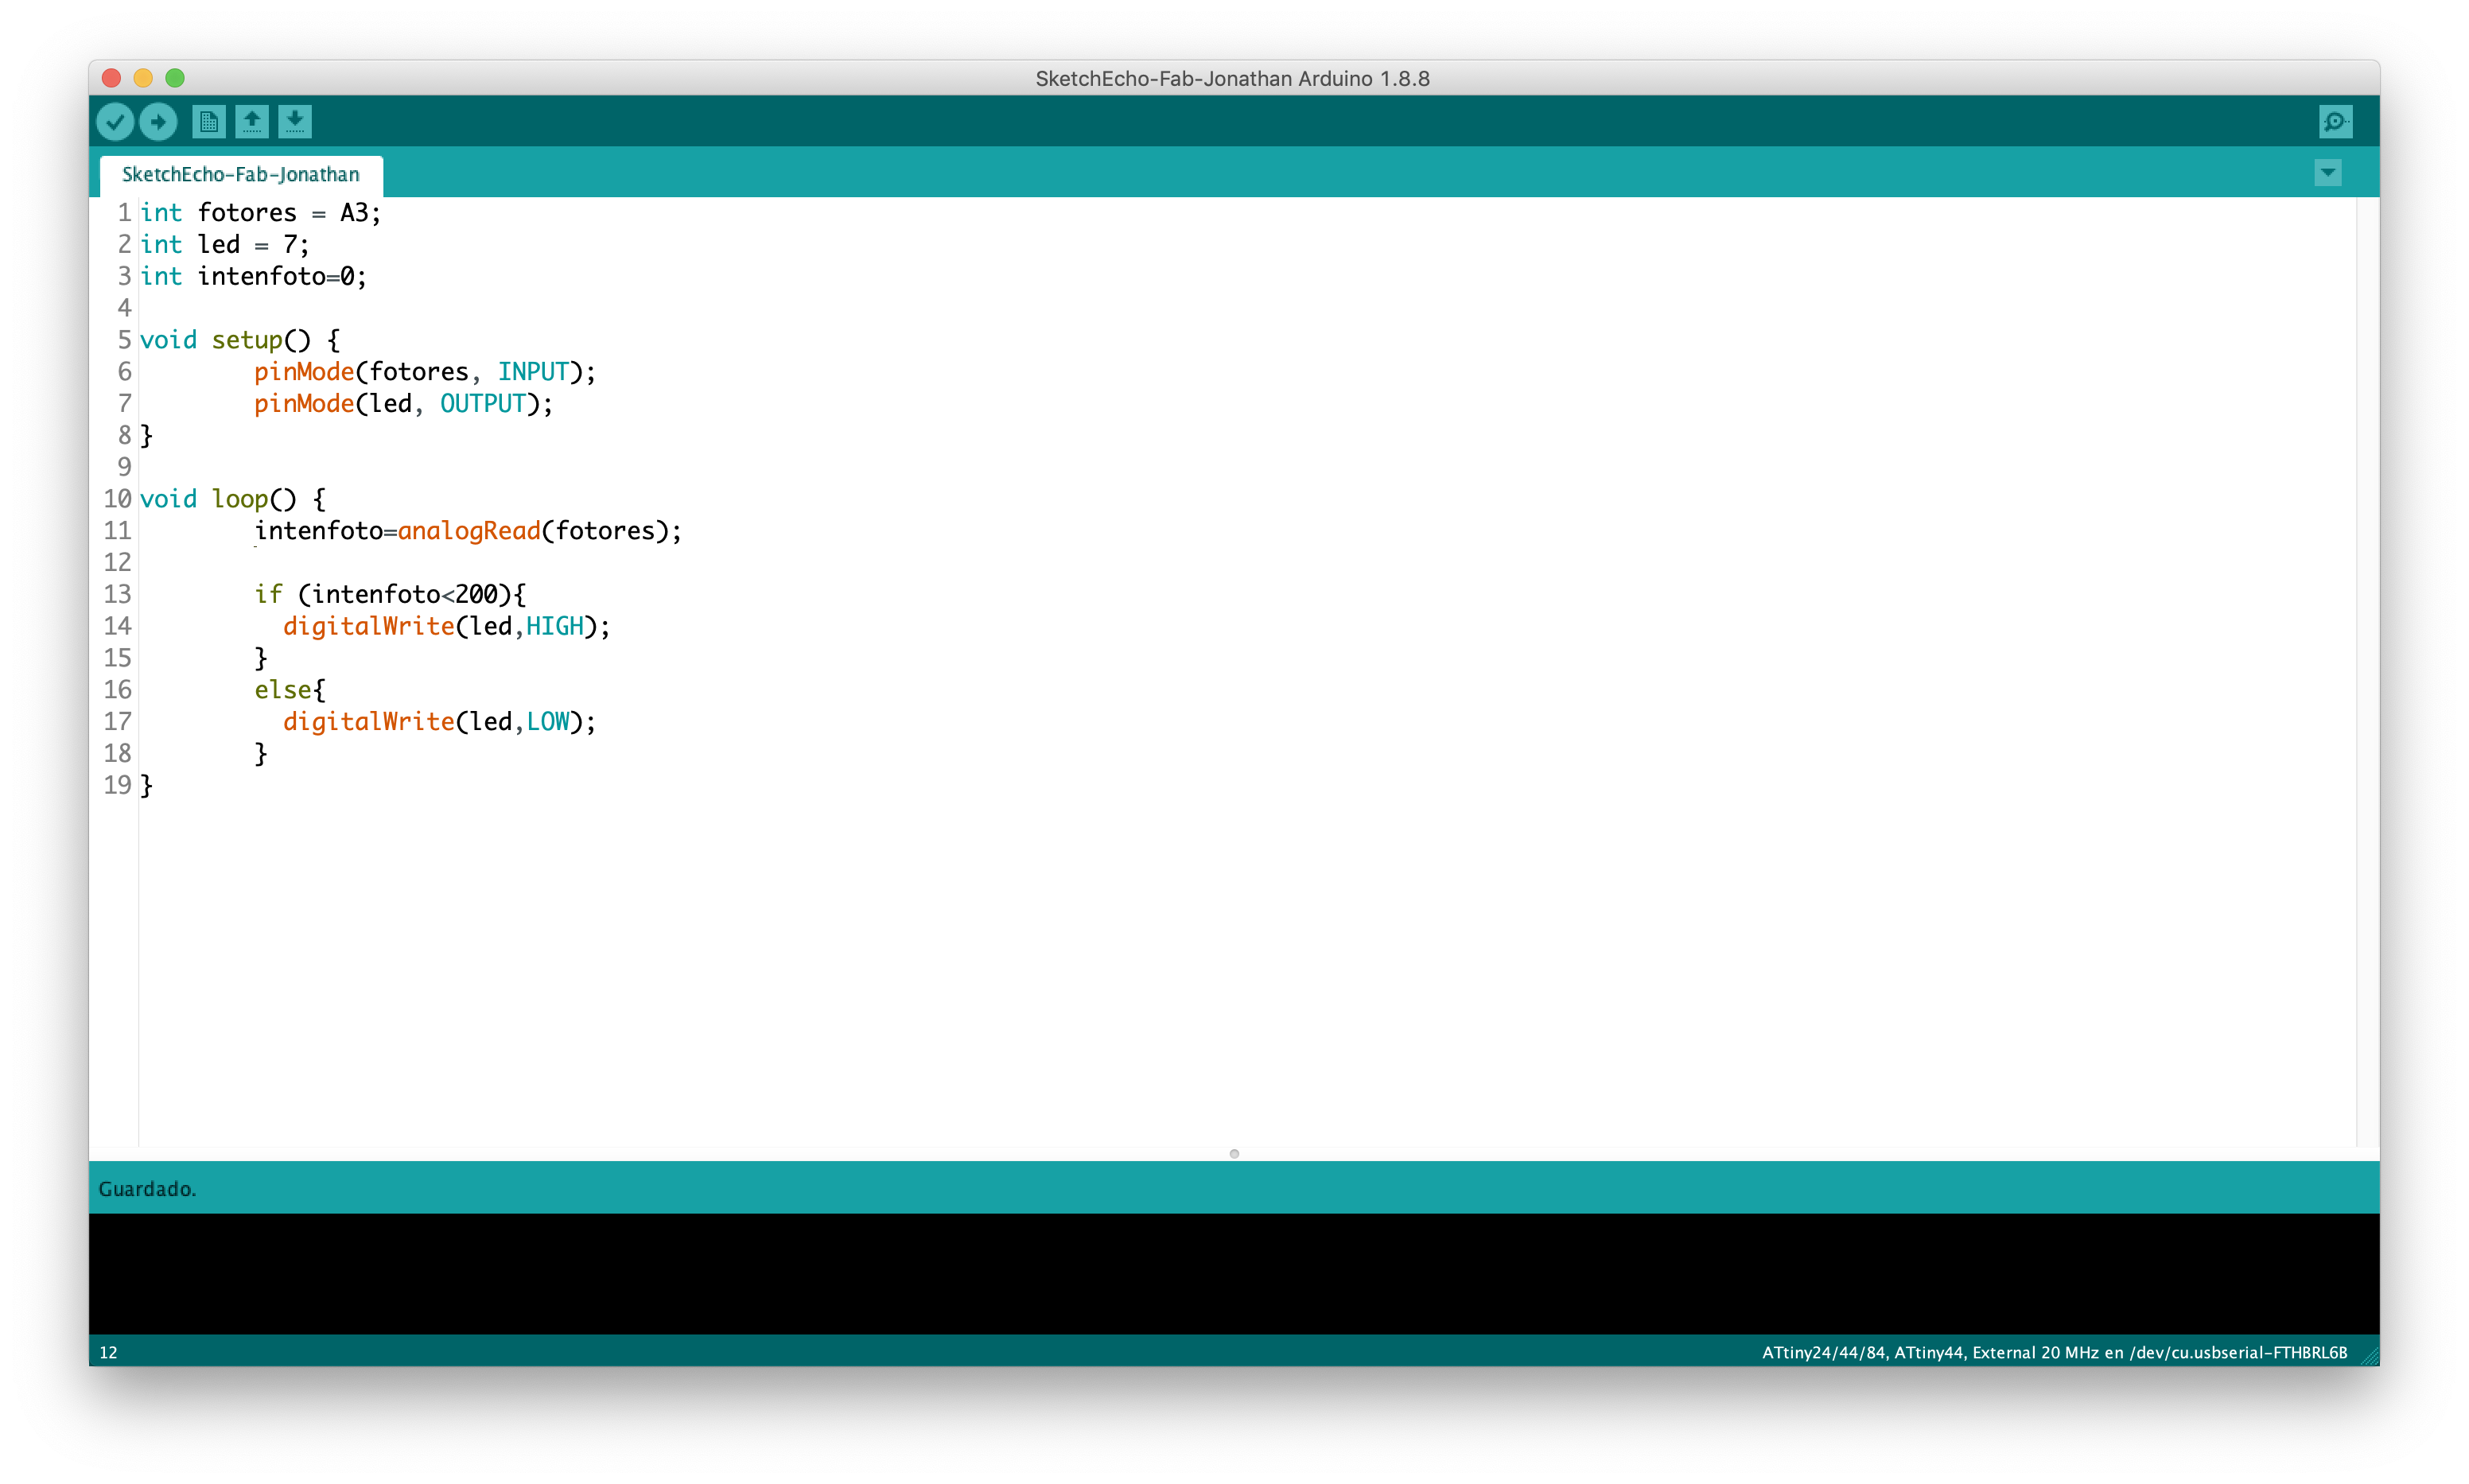Click the window title 'SketchEcho-Fab-Jonathan Arduino 1.8.8'
Image resolution: width=2469 pixels, height=1484 pixels.
tap(1232, 79)
